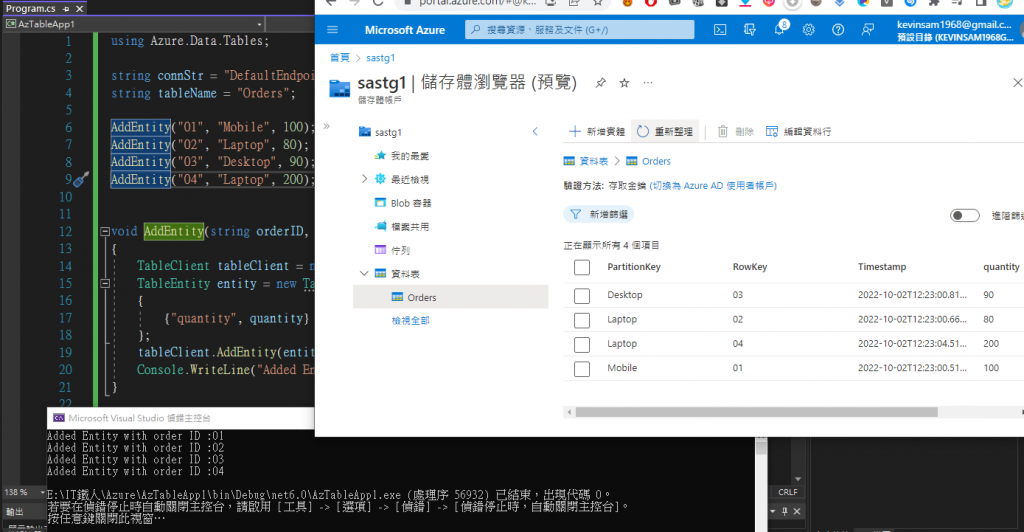Click Add Filter pill button
The width and height of the screenshot is (1024, 532).
pyautogui.click(x=599, y=214)
